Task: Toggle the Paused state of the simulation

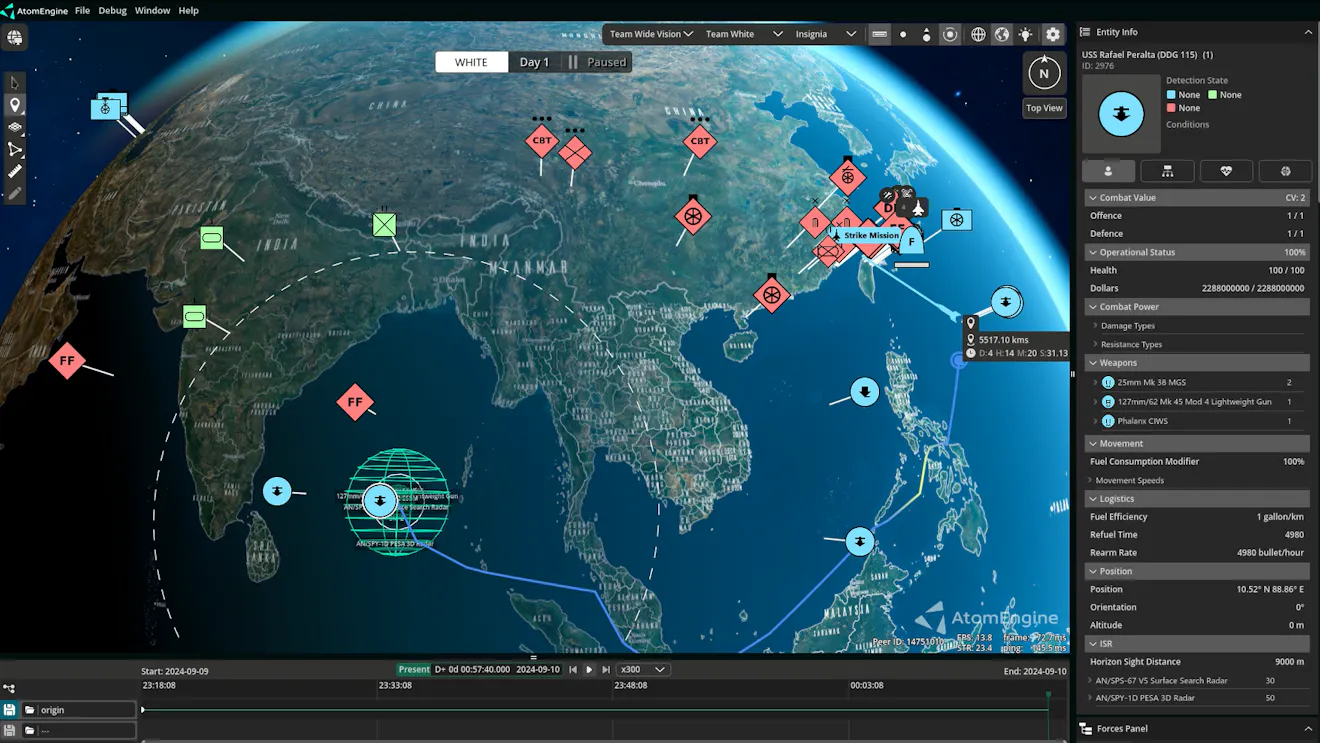Action: pyautogui.click(x=597, y=61)
